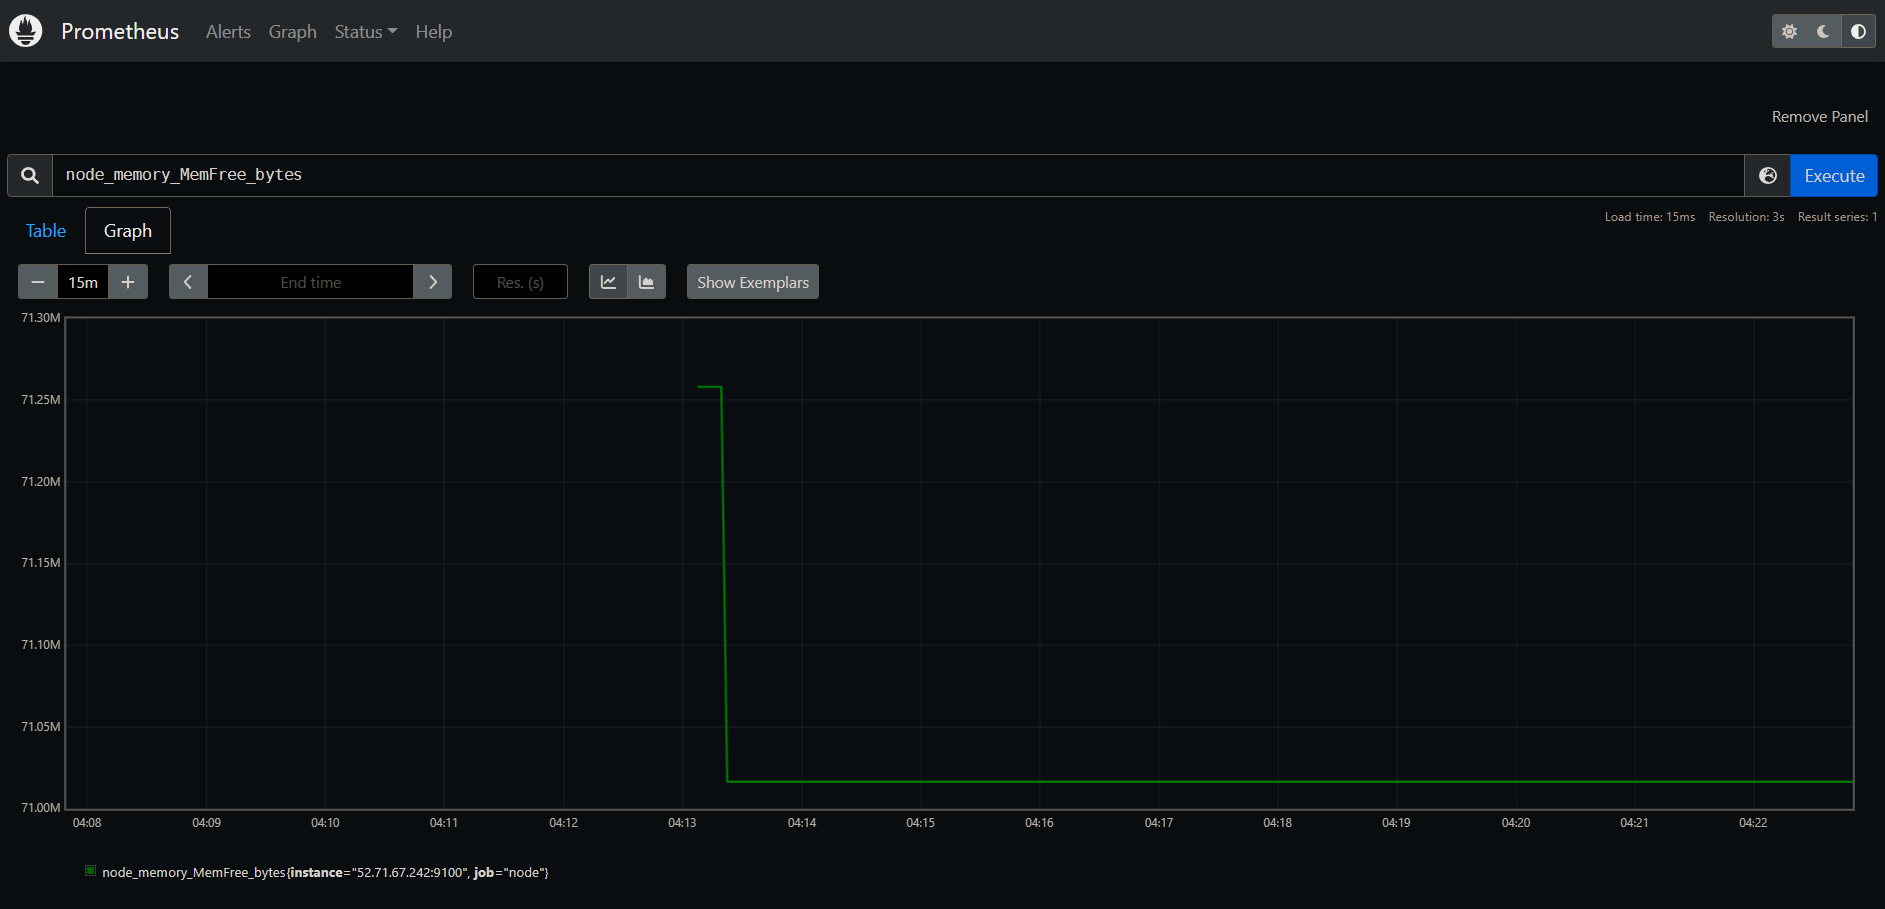1885x909 pixels.
Task: Click the Load time: 15ms text
Action: 1650,217
